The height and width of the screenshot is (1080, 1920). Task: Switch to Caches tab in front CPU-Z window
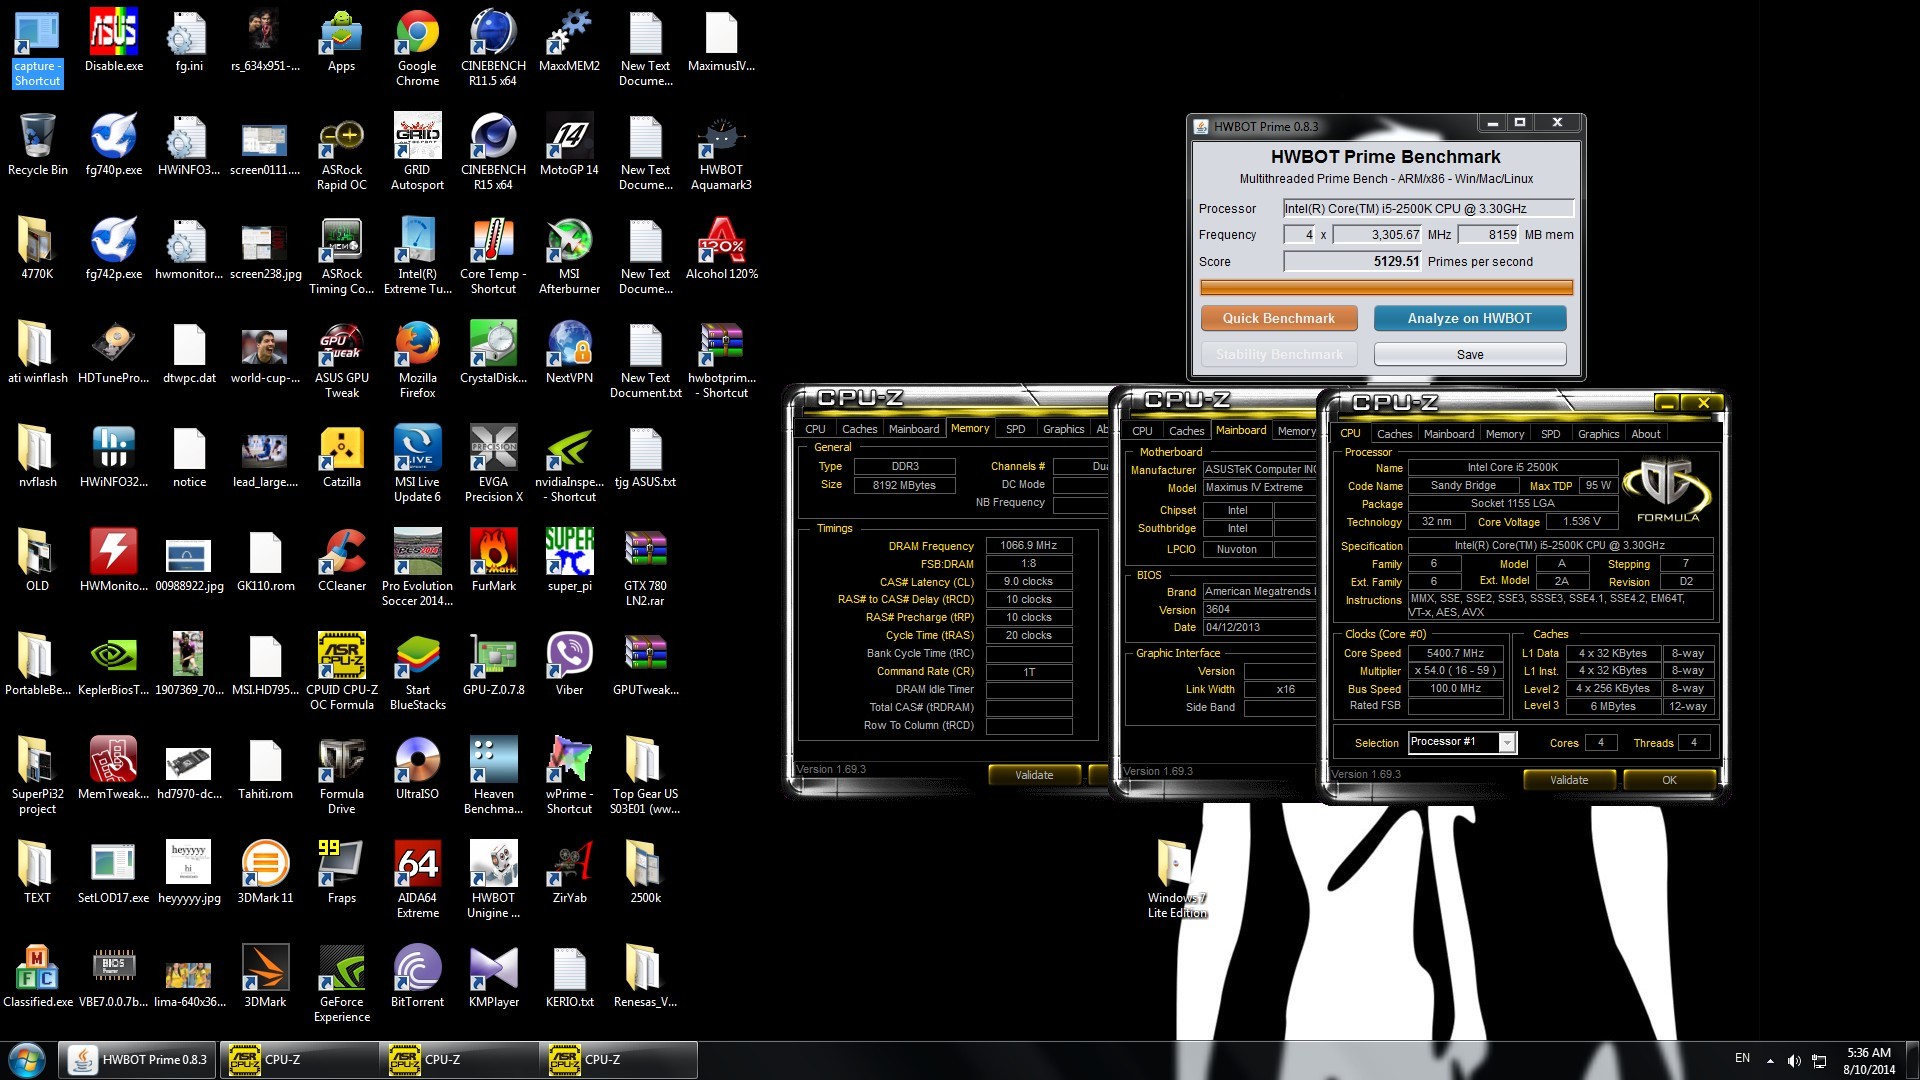click(1394, 434)
